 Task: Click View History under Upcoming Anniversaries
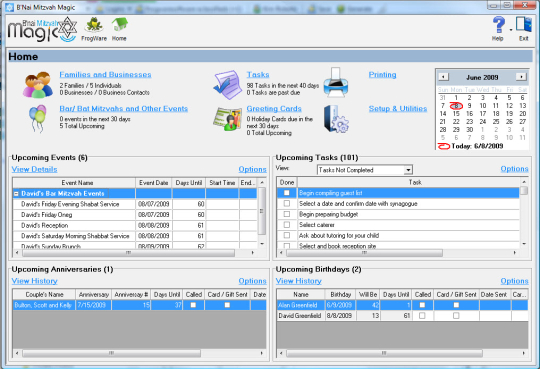tap(34, 281)
